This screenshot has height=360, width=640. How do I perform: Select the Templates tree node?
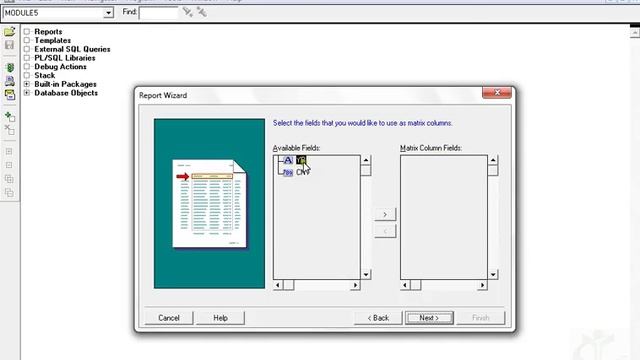pyautogui.click(x=53, y=40)
